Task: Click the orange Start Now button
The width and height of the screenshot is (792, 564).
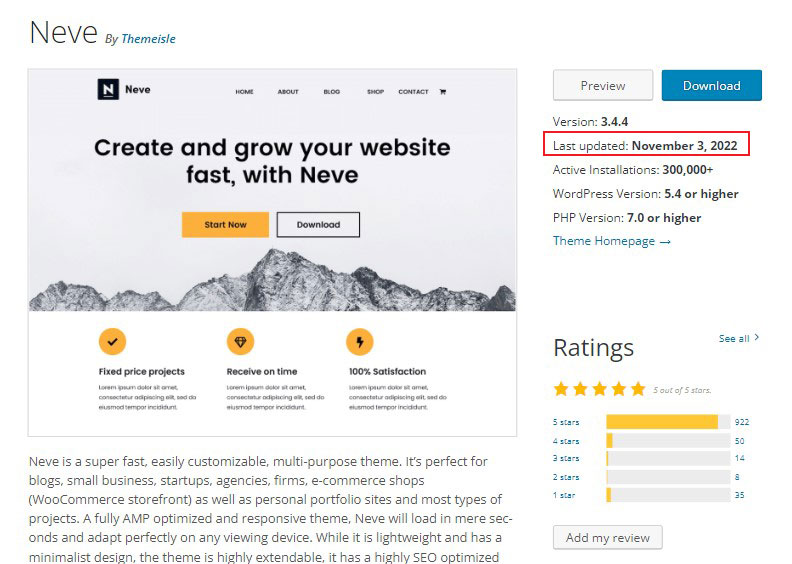Action: [225, 225]
